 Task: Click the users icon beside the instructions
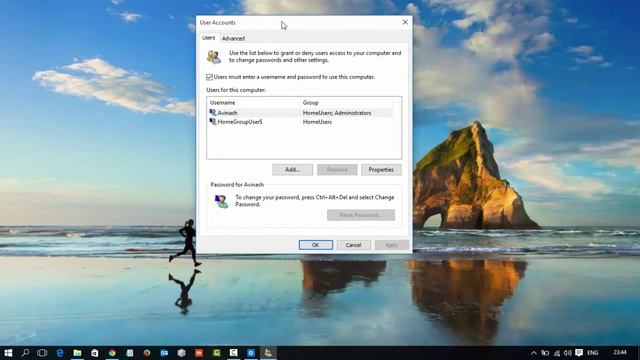[214, 57]
